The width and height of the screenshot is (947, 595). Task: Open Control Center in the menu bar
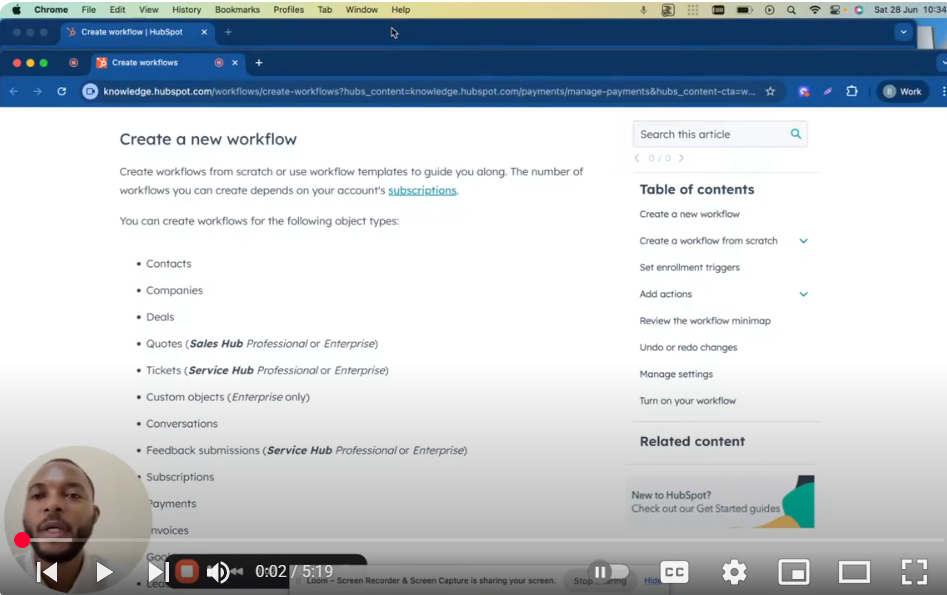click(x=835, y=10)
